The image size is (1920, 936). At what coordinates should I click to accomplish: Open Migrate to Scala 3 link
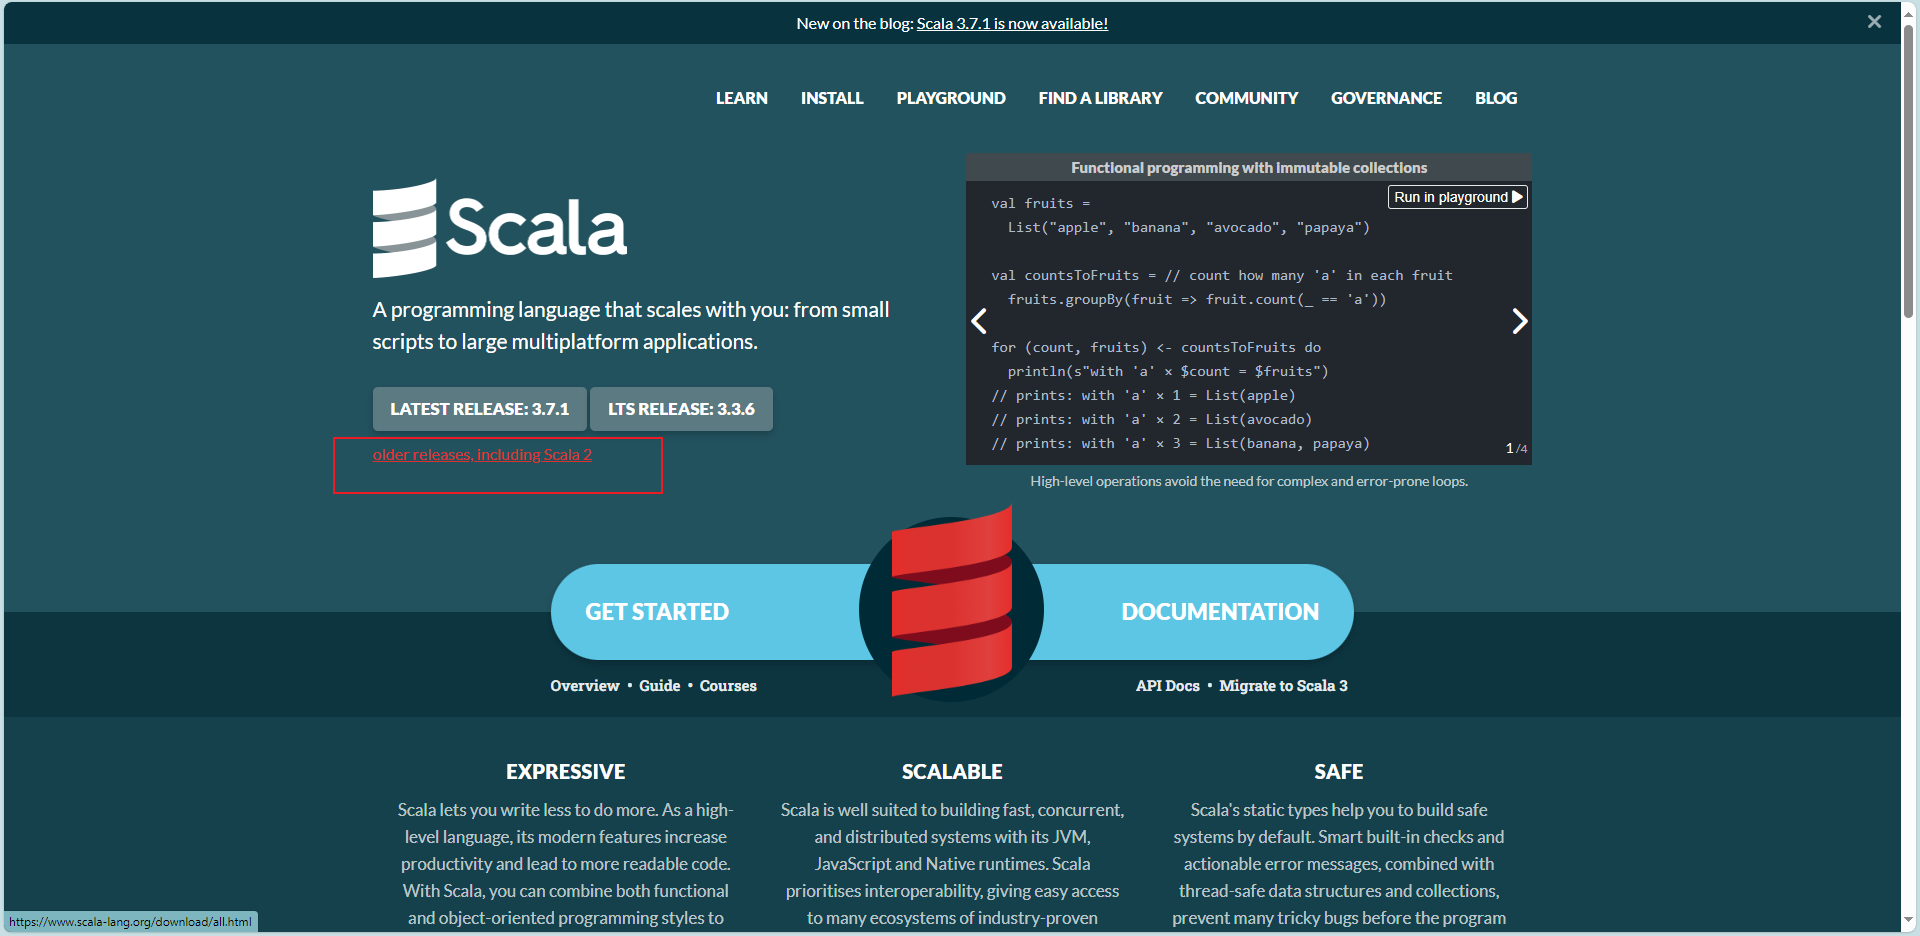(1283, 686)
